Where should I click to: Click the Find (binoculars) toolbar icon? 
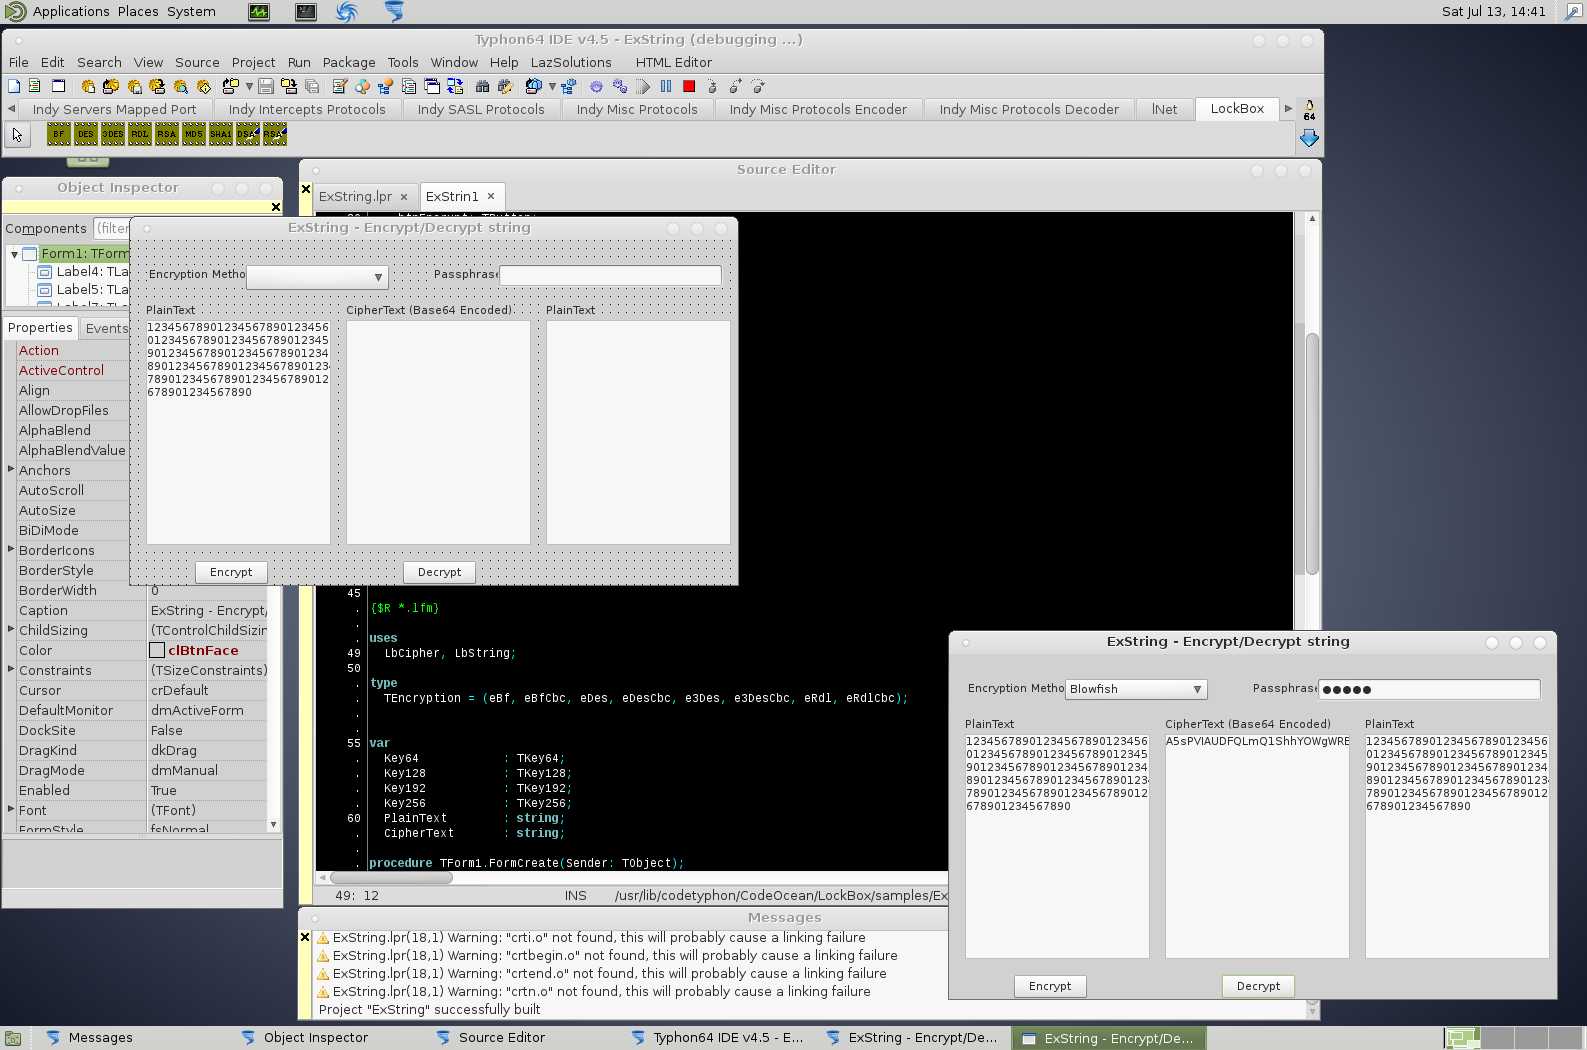pyautogui.click(x=483, y=87)
